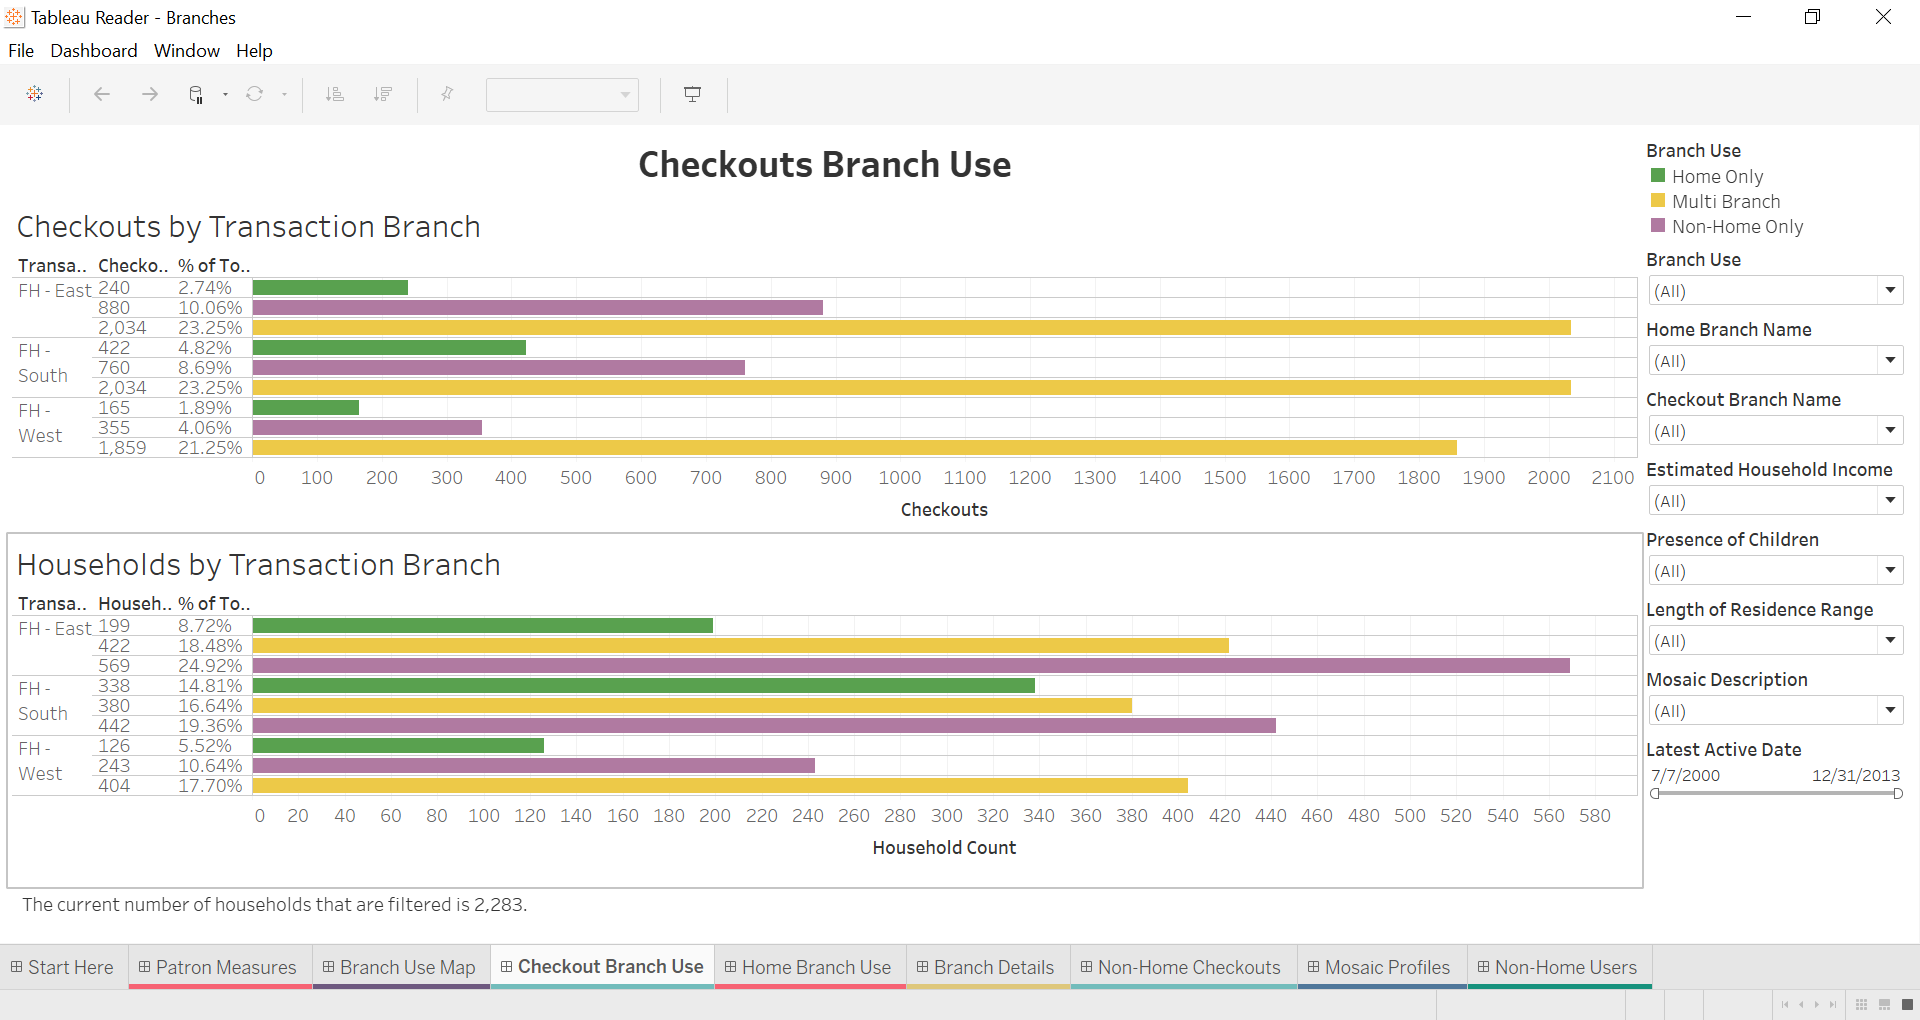Viewport: 1920px width, 1020px height.
Task: Open the toolbar fit selector combo box
Action: [562, 95]
